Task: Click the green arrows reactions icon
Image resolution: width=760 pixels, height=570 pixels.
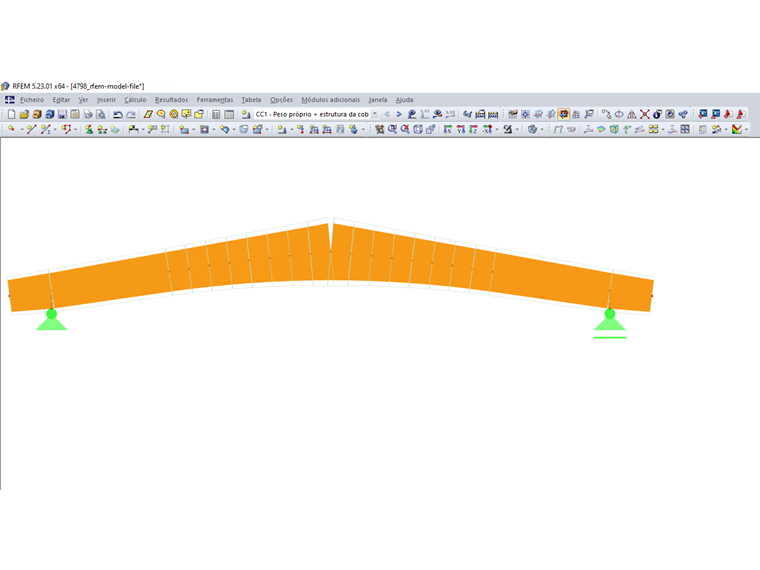Action: click(x=627, y=129)
